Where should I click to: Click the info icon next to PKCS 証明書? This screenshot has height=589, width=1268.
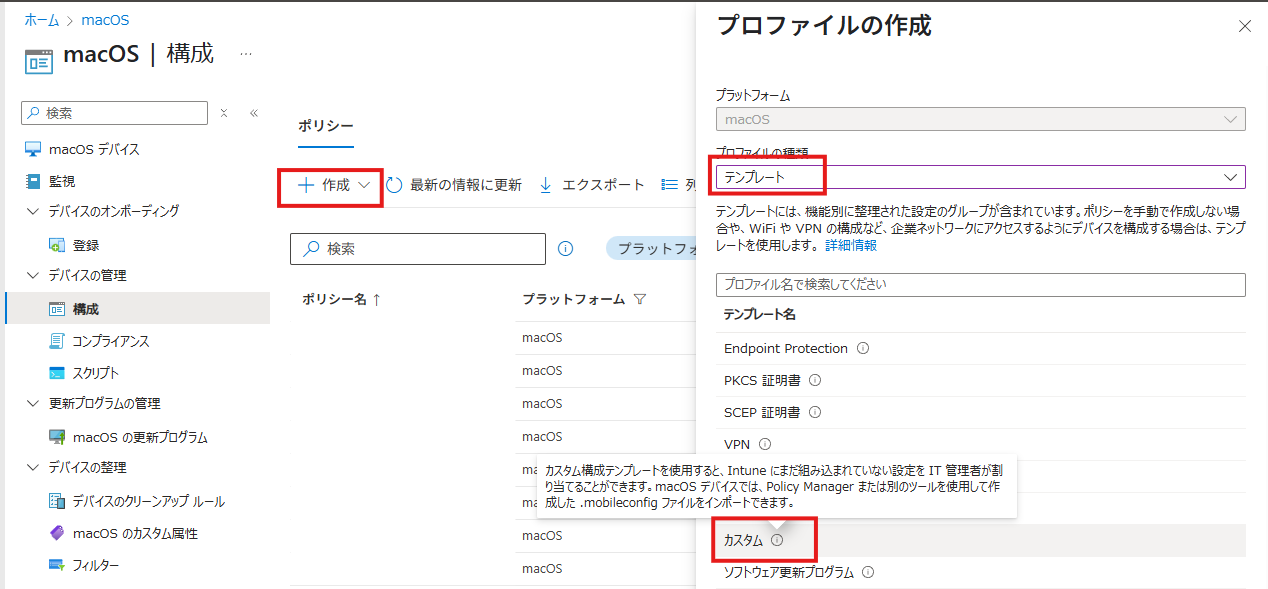(815, 381)
